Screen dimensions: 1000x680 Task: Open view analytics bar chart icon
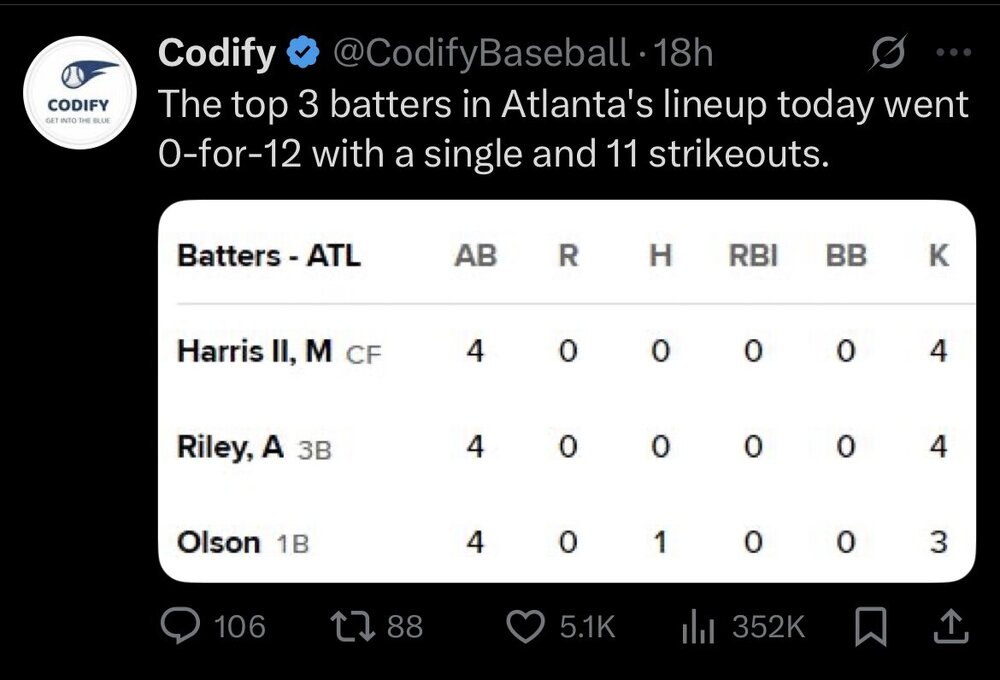click(696, 627)
